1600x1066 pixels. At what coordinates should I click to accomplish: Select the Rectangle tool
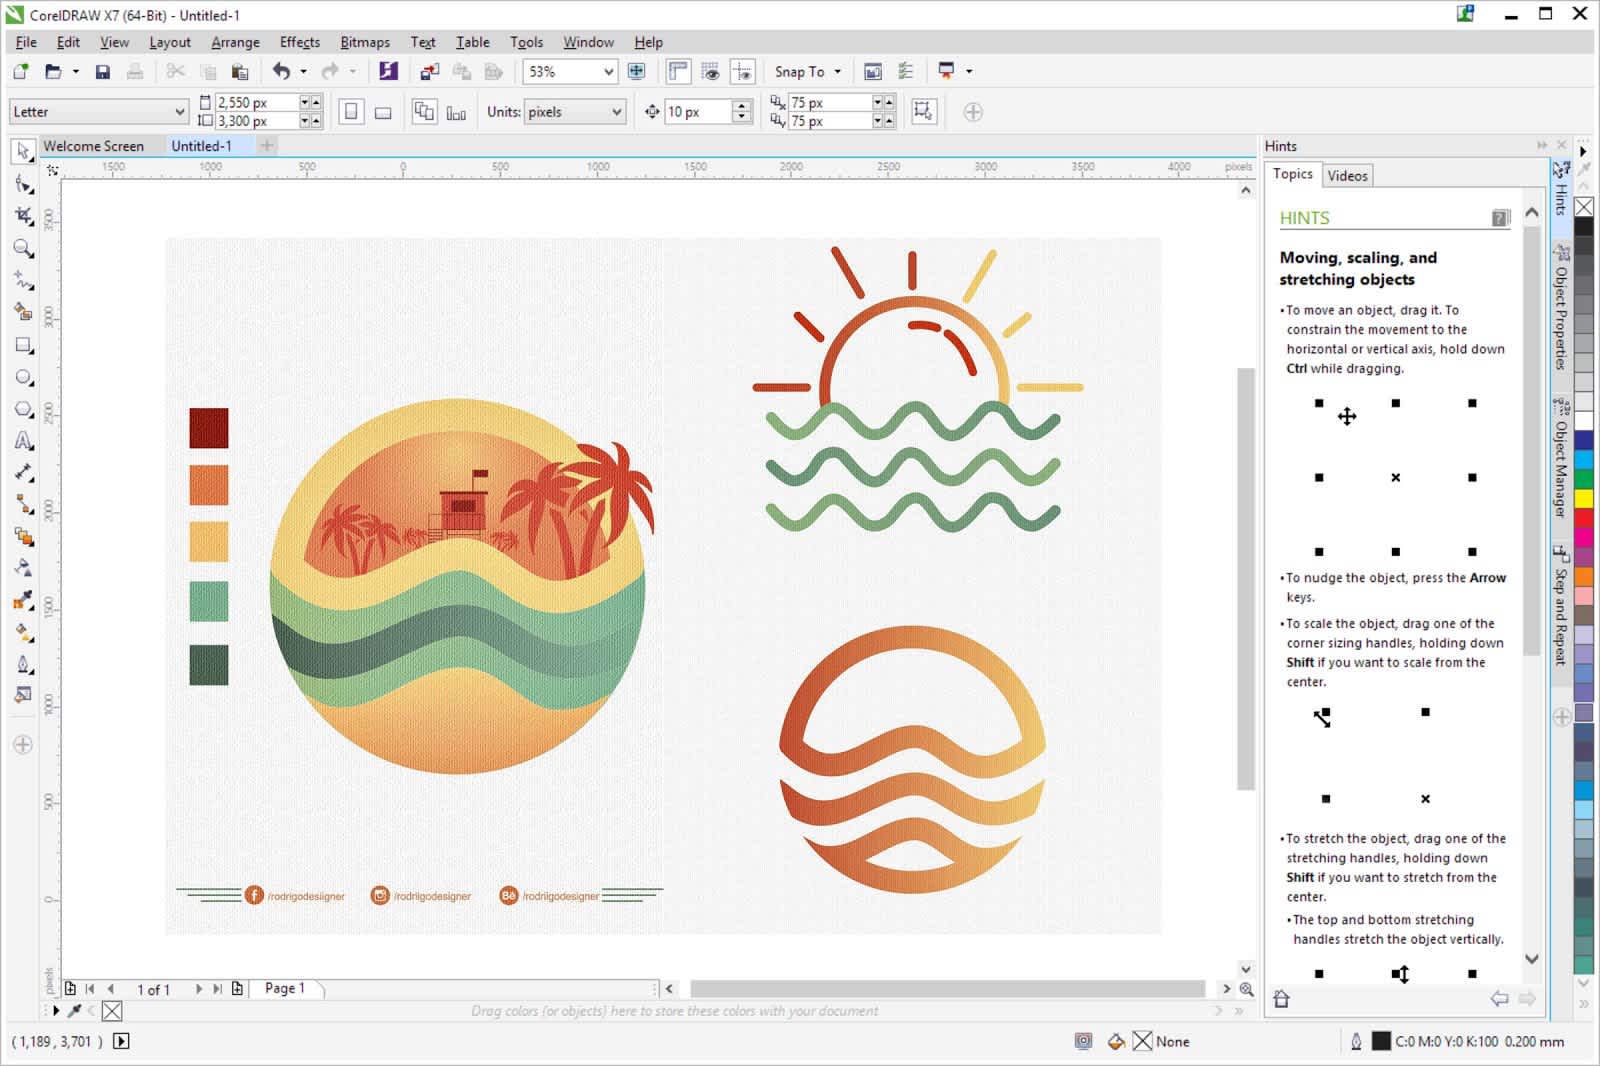click(22, 345)
